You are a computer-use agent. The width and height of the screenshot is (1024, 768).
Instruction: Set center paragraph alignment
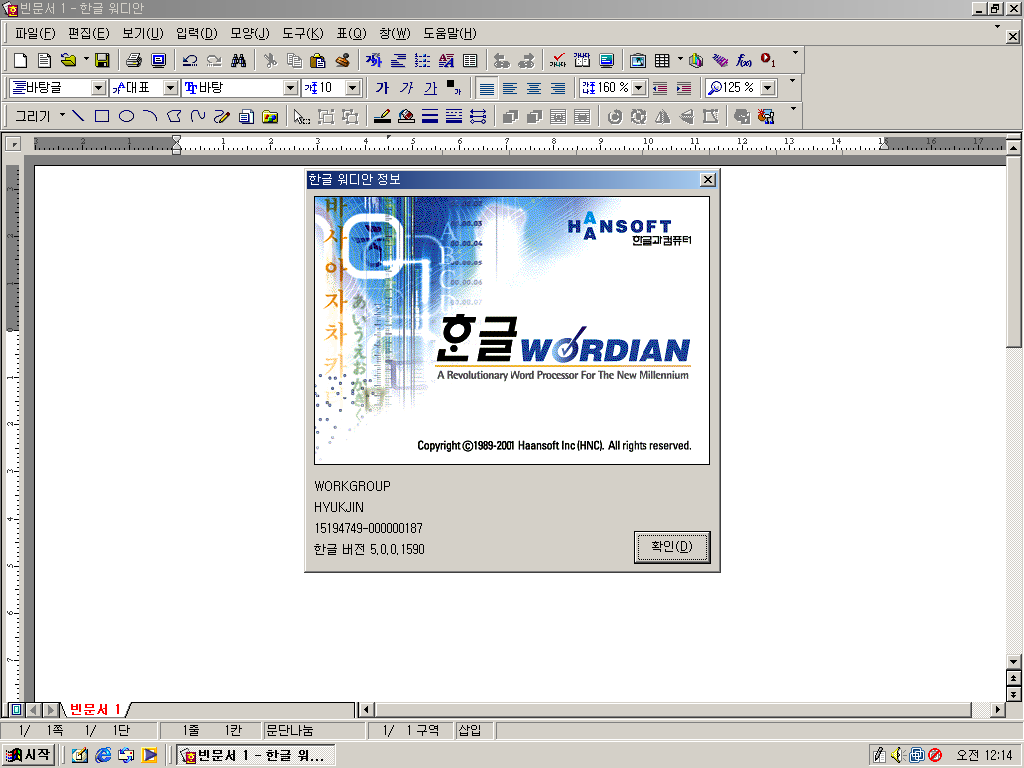(x=534, y=88)
